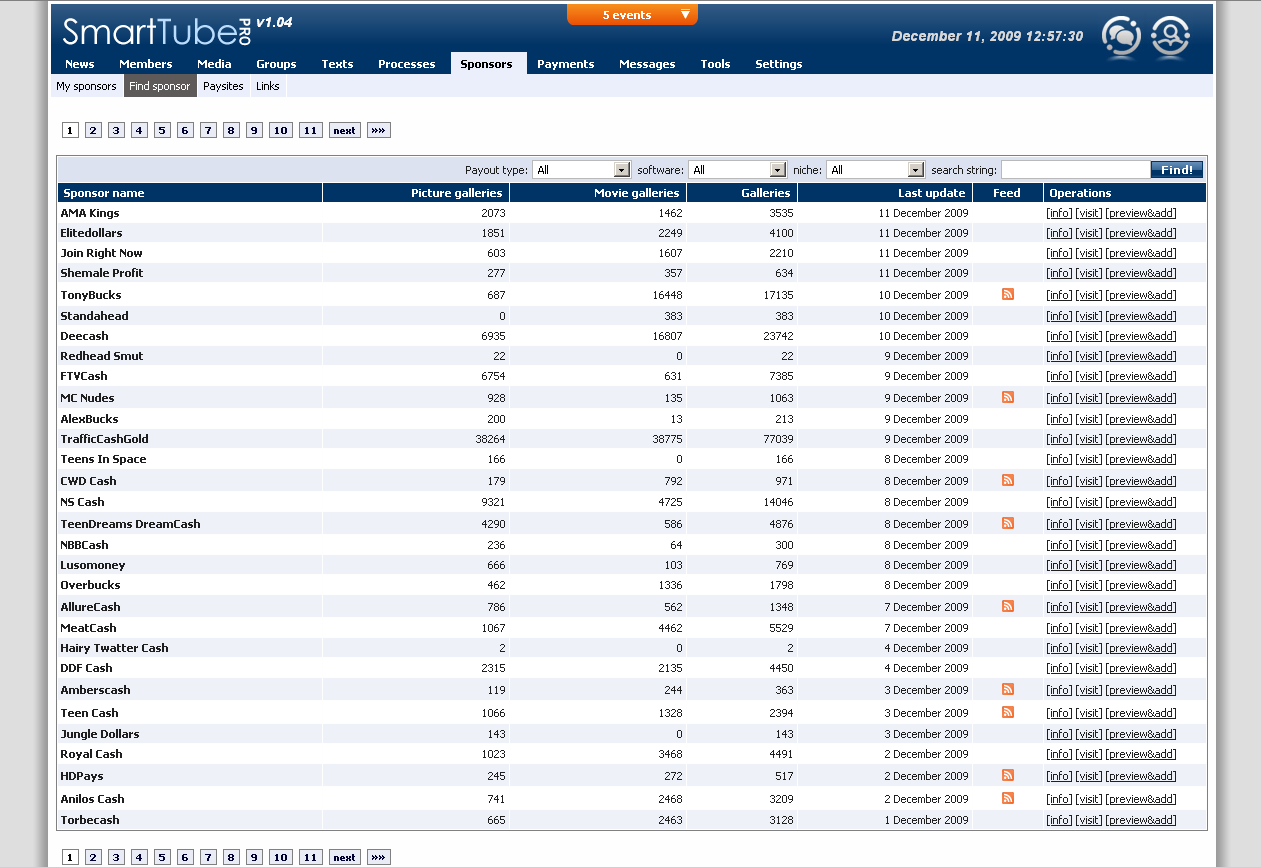This screenshot has height=868, width=1261.
Task: Open the software filter dropdown
Action: pyautogui.click(x=737, y=170)
